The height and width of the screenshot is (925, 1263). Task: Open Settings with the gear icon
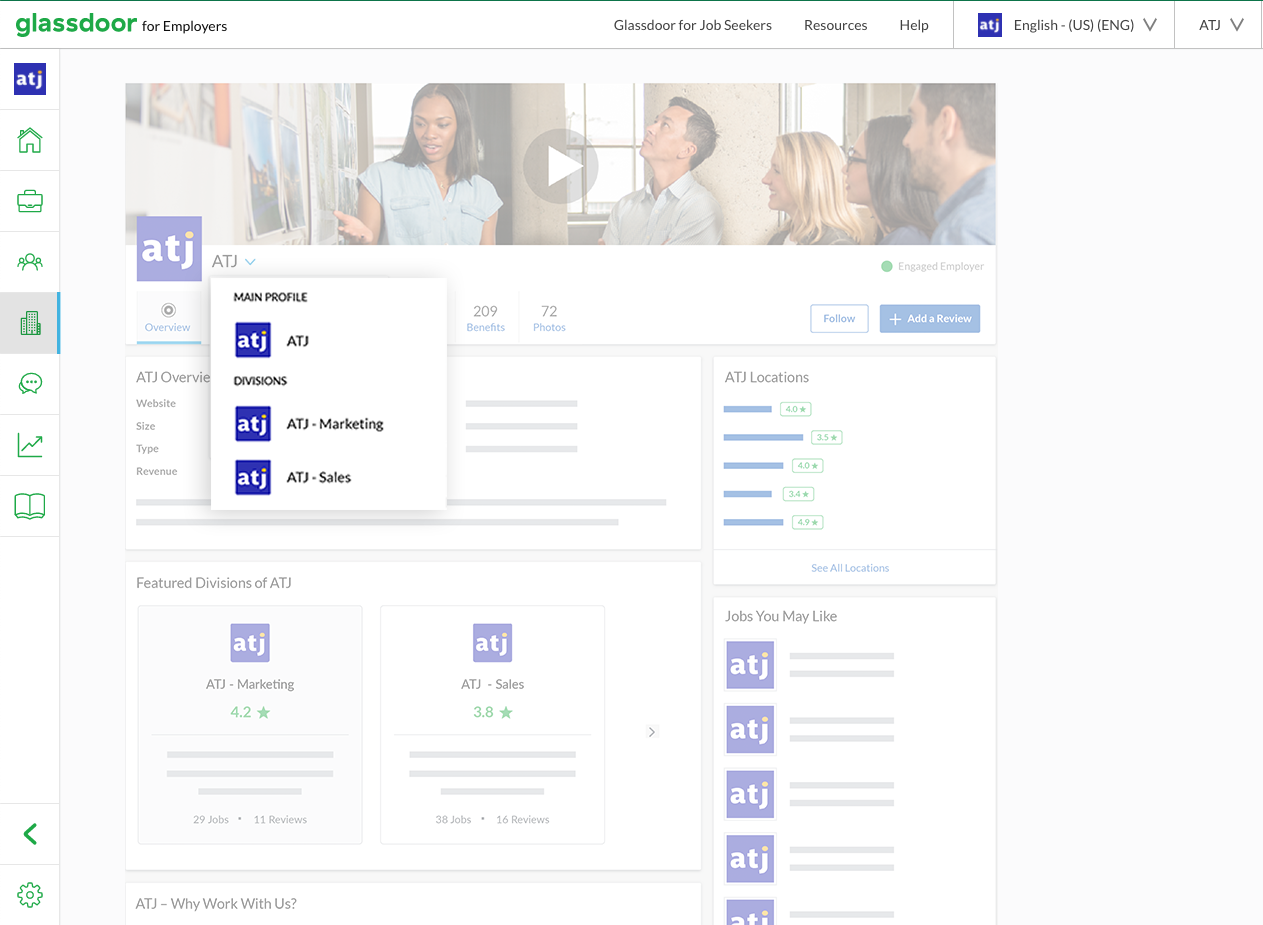[30, 895]
